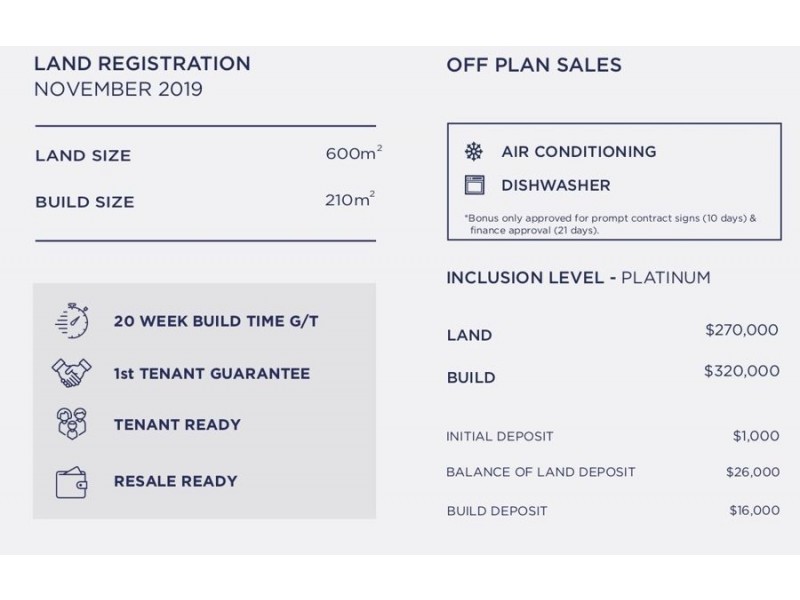This screenshot has width=800, height=600.
Task: Click the wallet resale ready icon
Action: [70, 481]
